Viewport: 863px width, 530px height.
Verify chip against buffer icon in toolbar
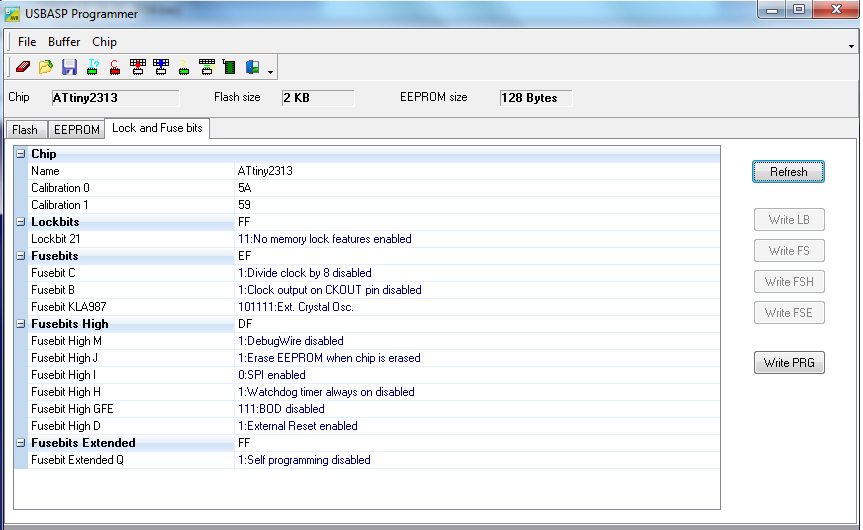(207, 67)
